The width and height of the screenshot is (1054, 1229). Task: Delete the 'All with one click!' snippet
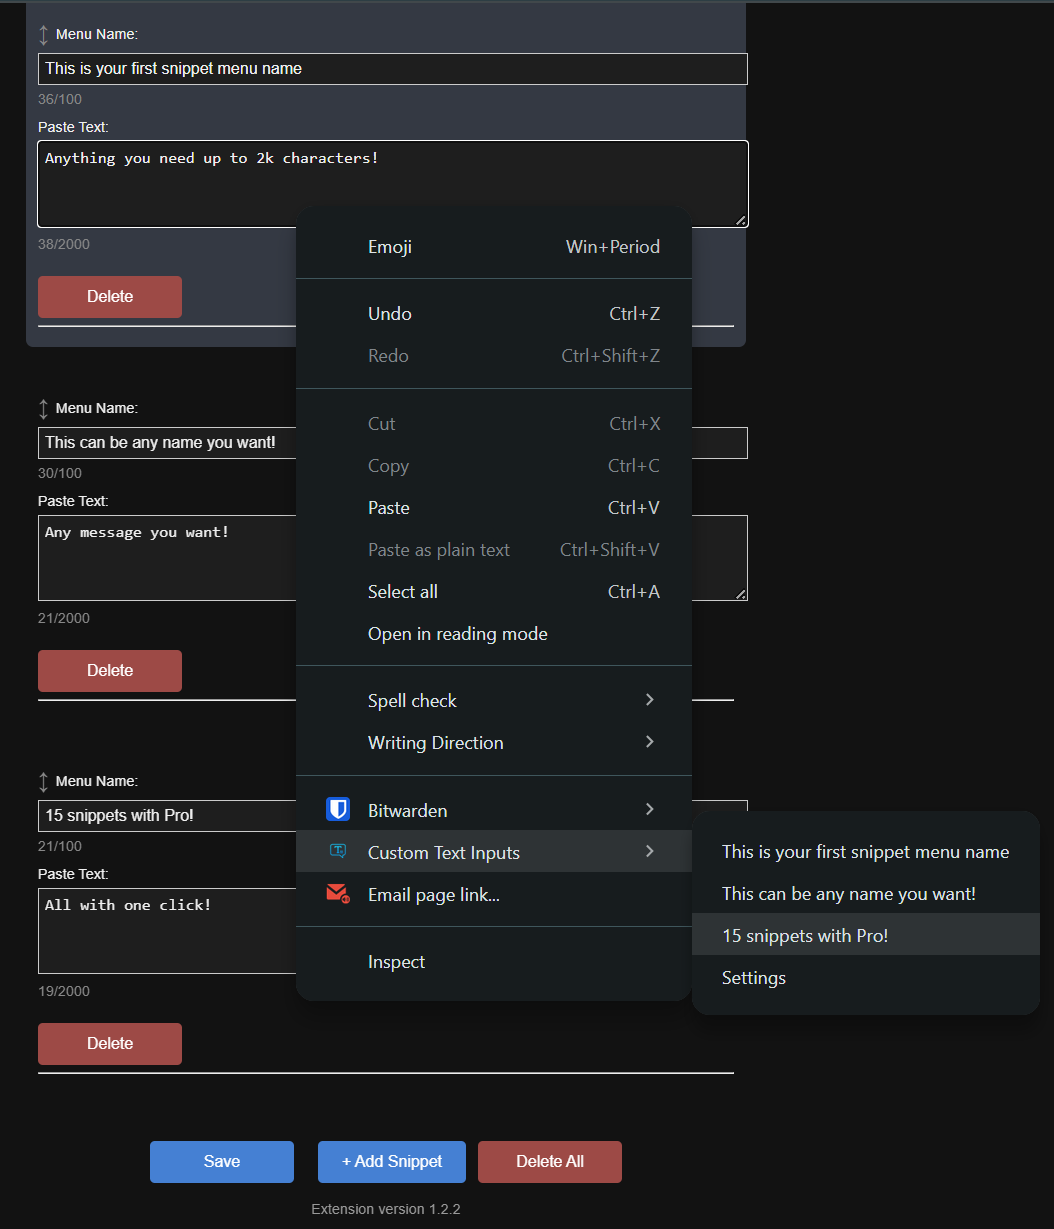[x=110, y=1044]
